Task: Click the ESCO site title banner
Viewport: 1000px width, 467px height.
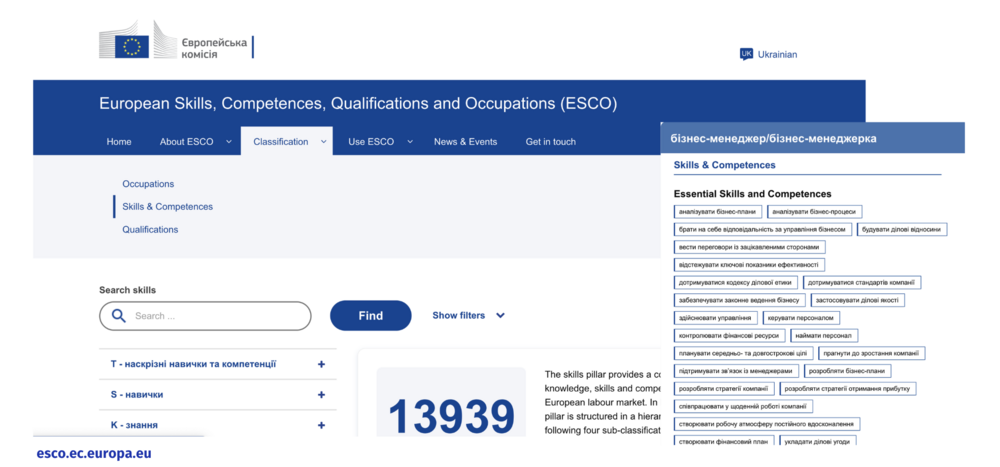Action: click(x=358, y=103)
